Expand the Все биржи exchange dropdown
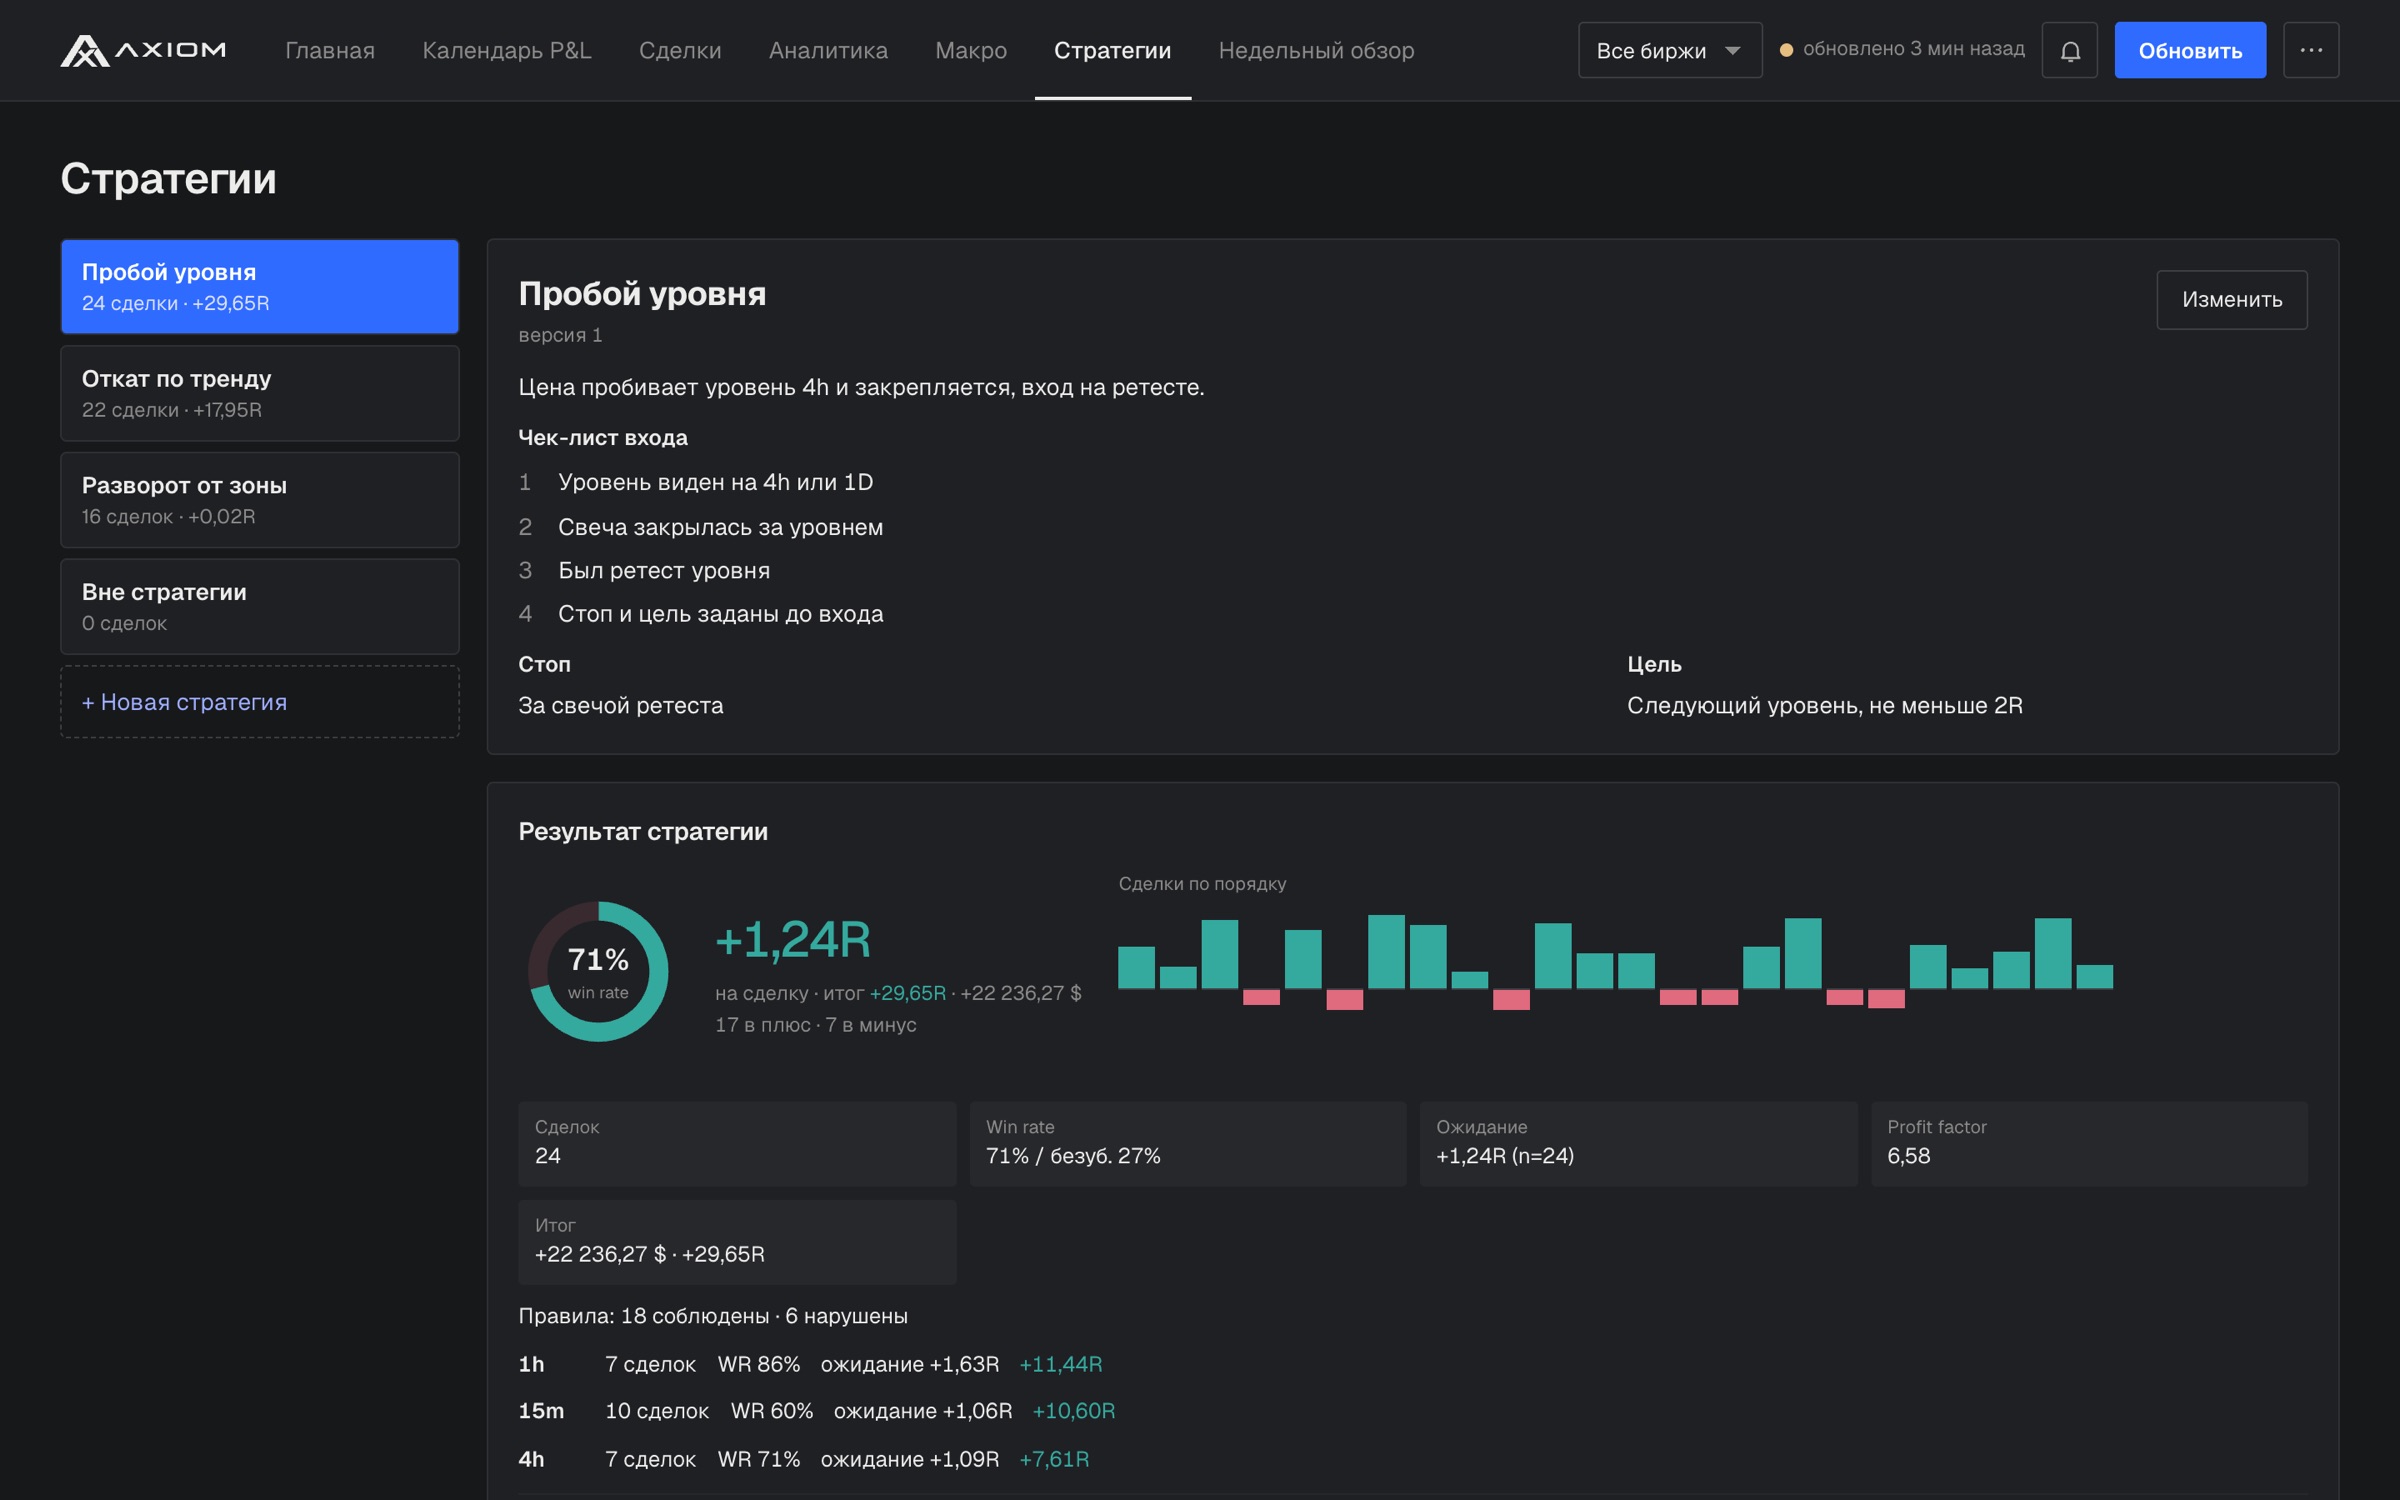2400x1500 pixels. tap(1670, 50)
